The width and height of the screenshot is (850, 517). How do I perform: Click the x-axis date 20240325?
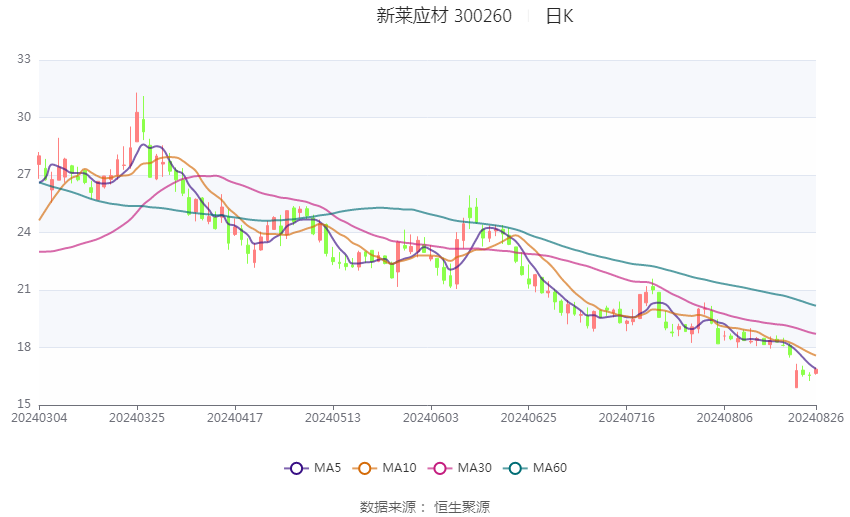pos(137,418)
